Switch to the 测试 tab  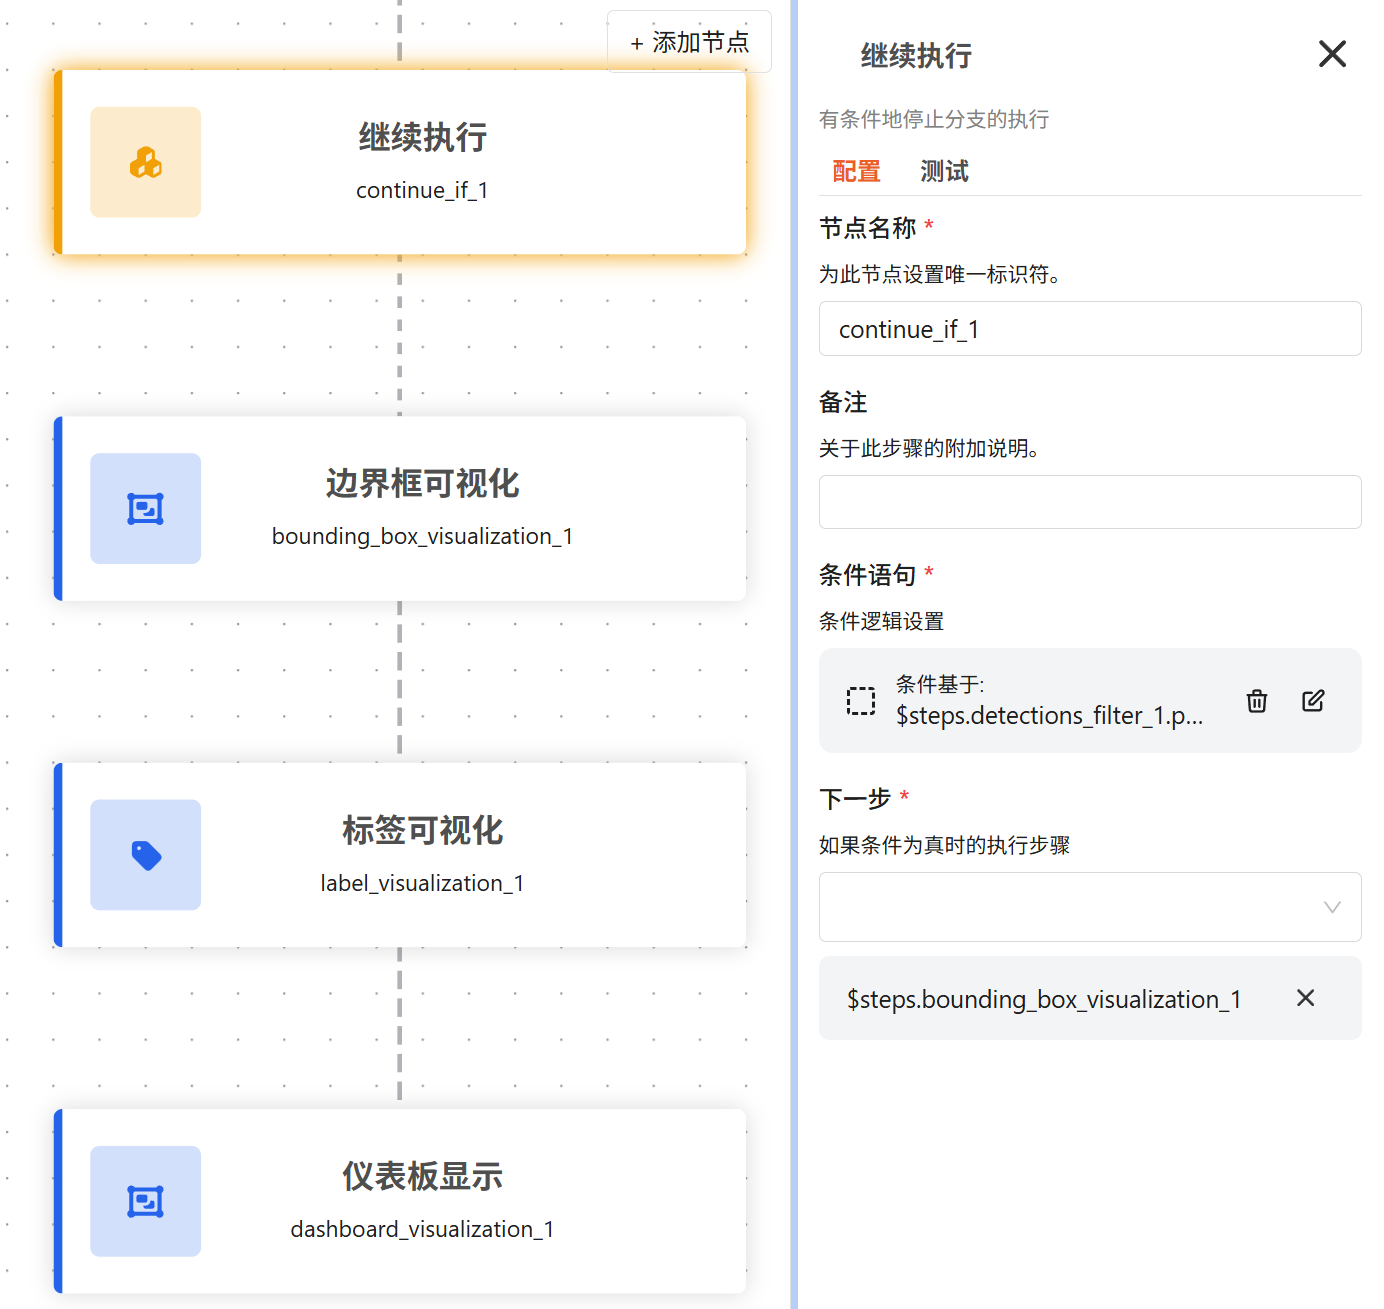click(x=944, y=172)
